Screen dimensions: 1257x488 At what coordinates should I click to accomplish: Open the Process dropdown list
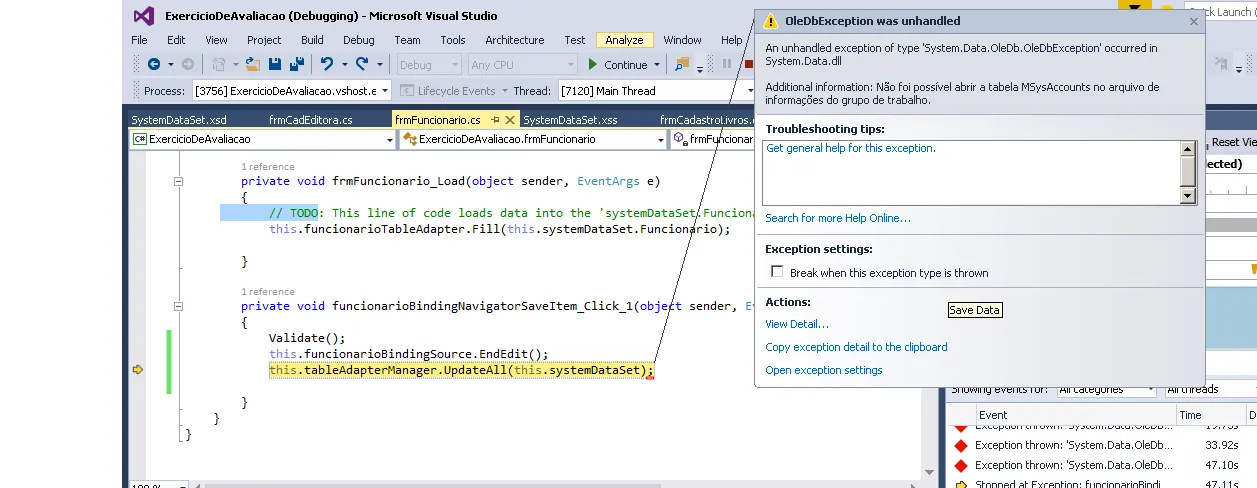click(385, 91)
